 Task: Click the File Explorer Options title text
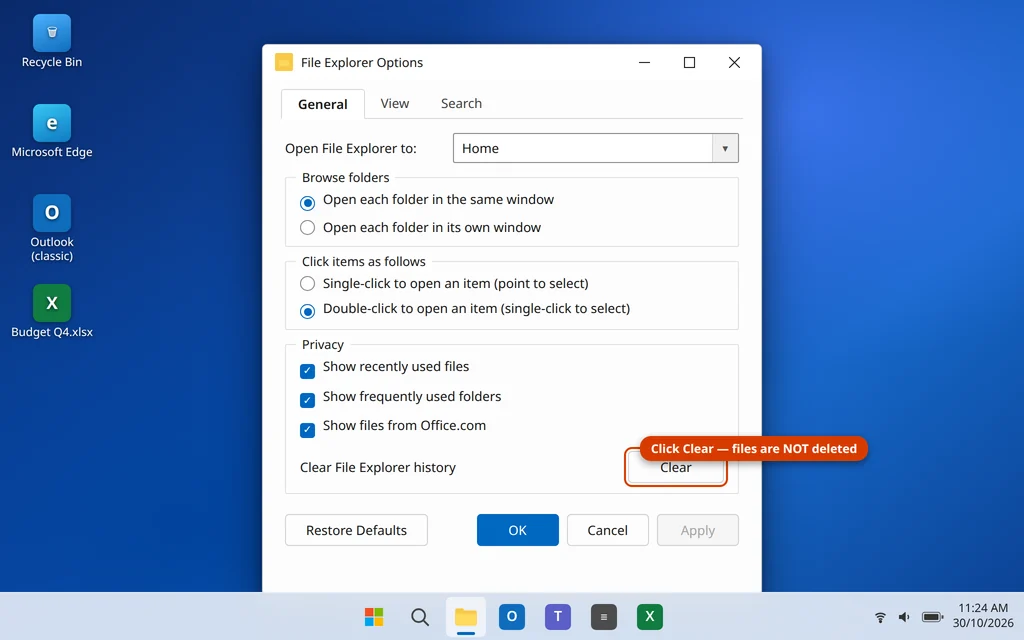click(x=362, y=63)
